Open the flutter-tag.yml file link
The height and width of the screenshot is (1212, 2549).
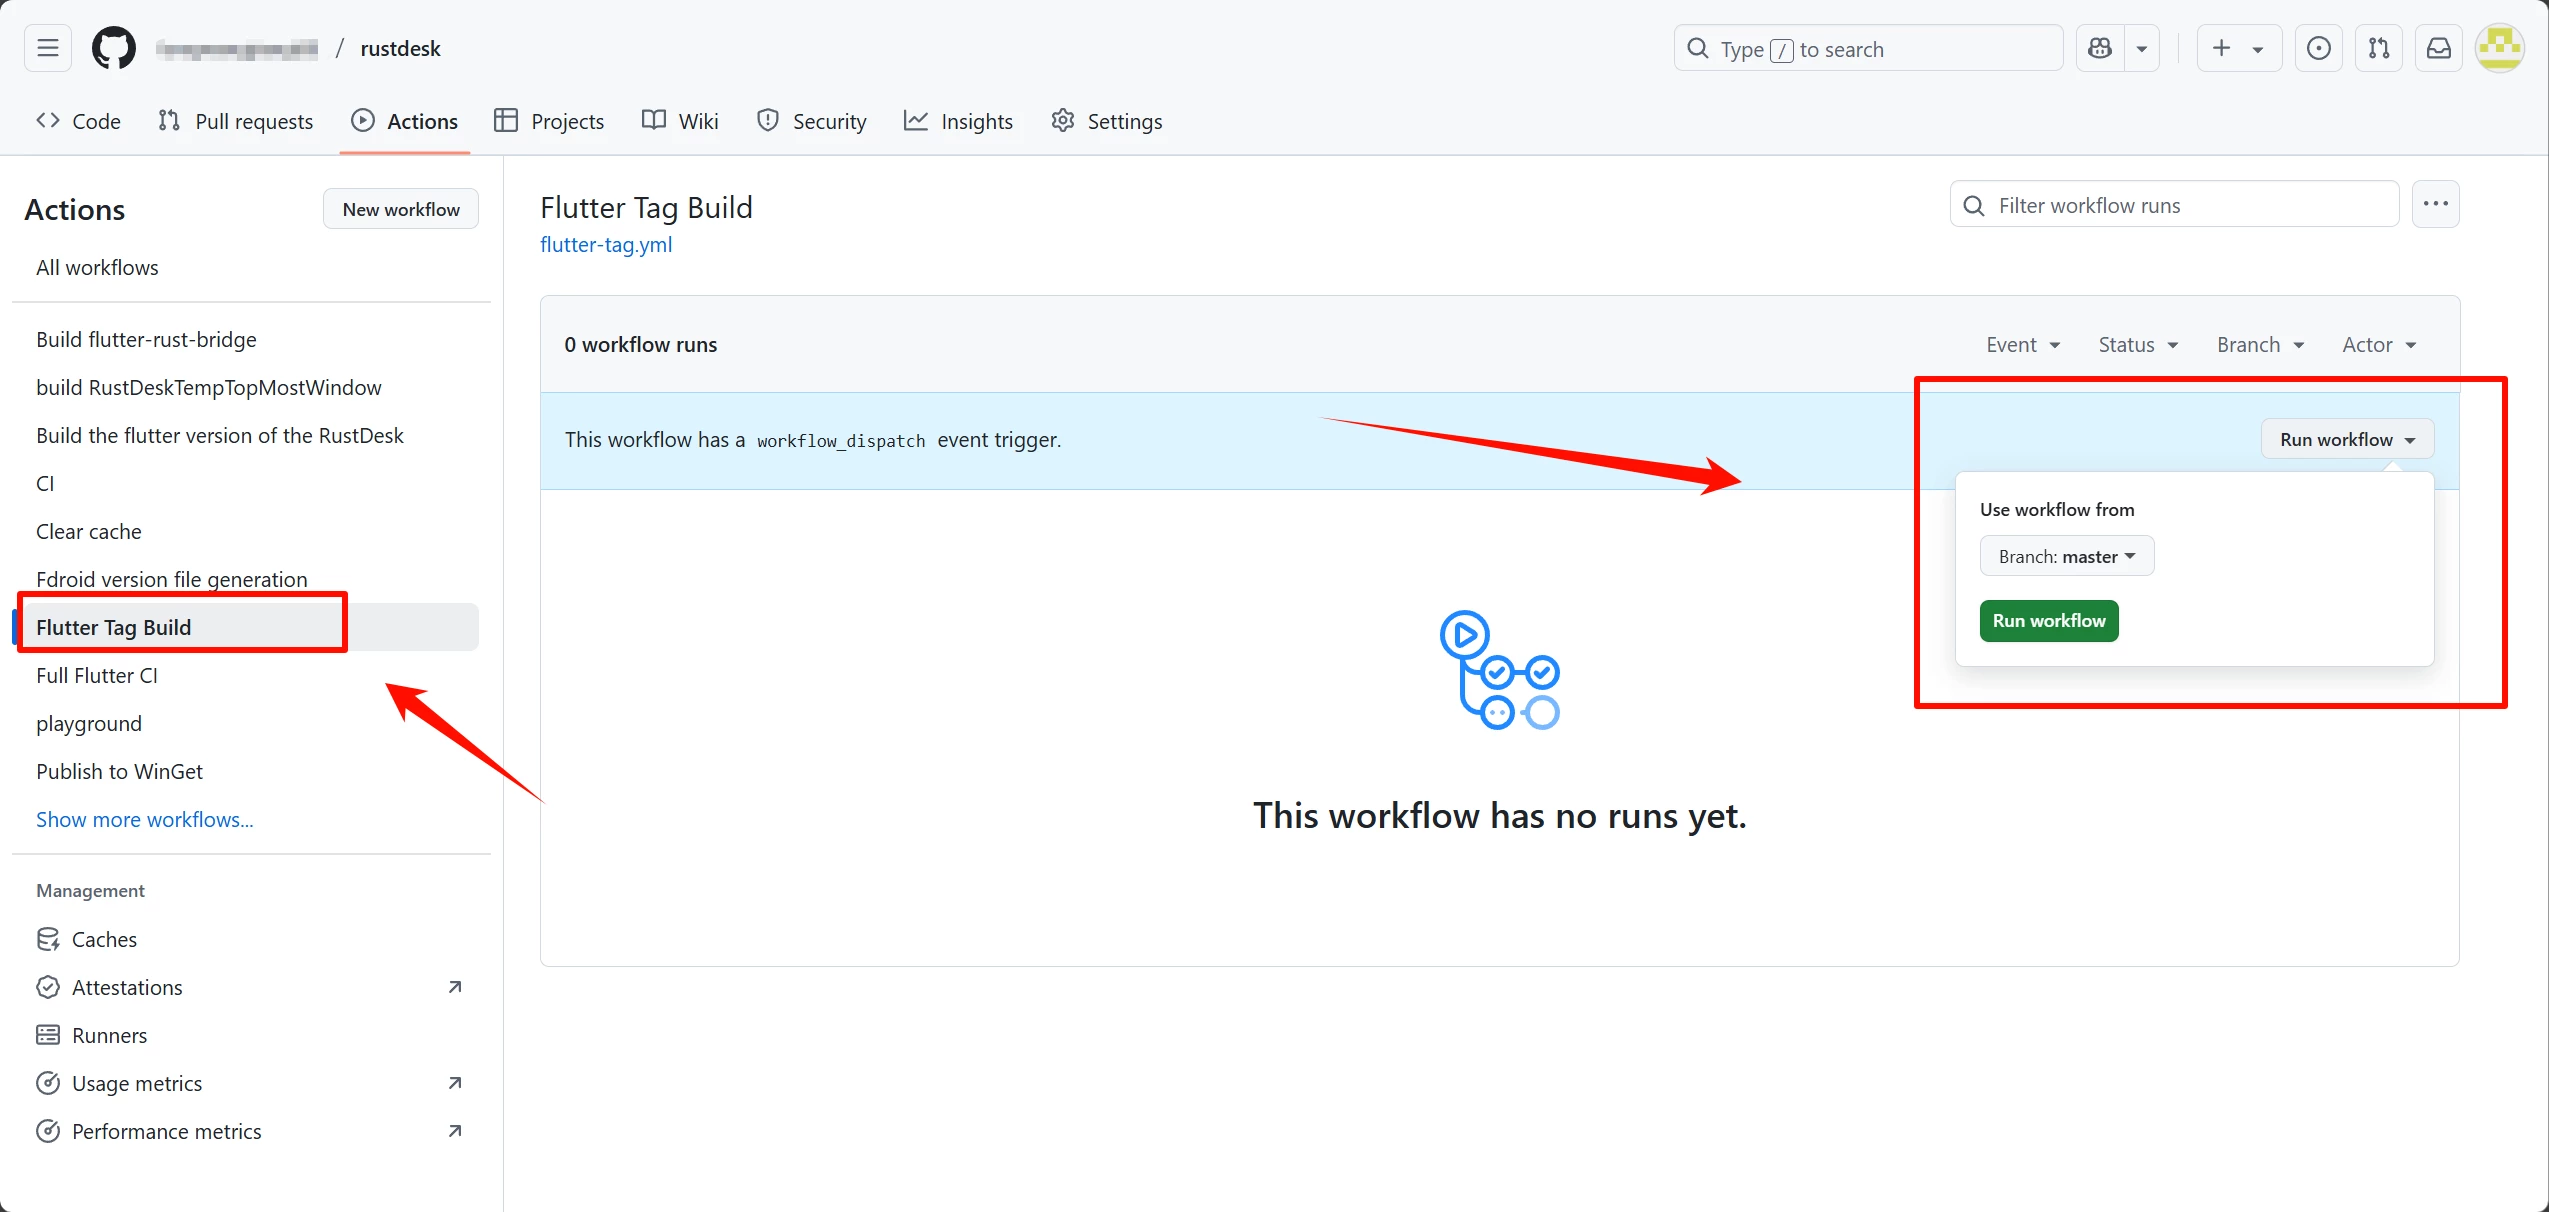click(x=605, y=245)
